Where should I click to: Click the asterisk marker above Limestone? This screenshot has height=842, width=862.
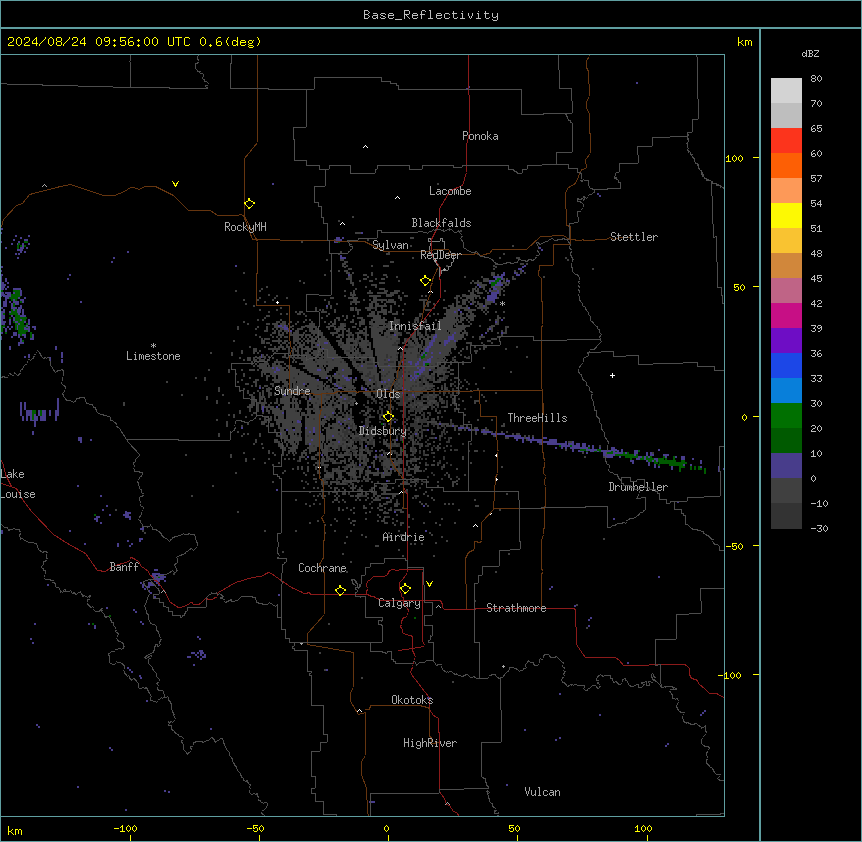pos(153,346)
